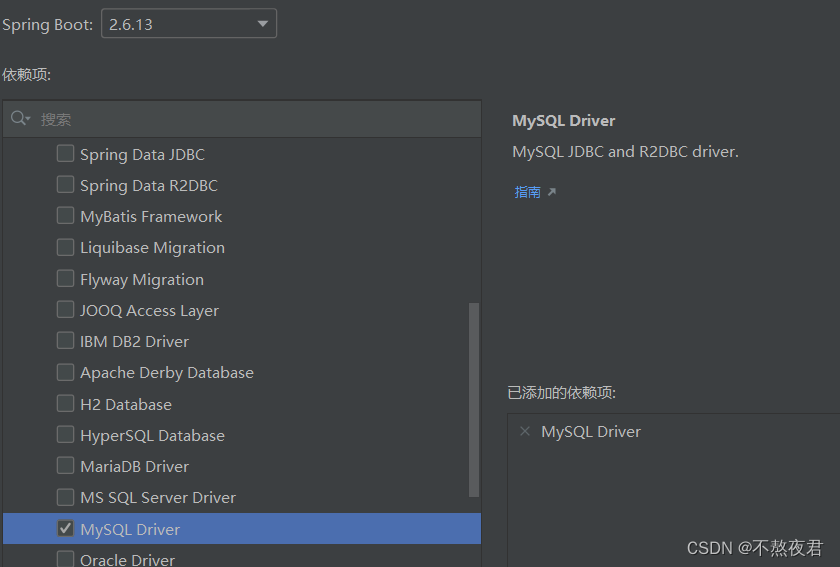Image resolution: width=840 pixels, height=567 pixels.
Task: Check the MariaDB Driver checkbox
Action: [x=65, y=466]
